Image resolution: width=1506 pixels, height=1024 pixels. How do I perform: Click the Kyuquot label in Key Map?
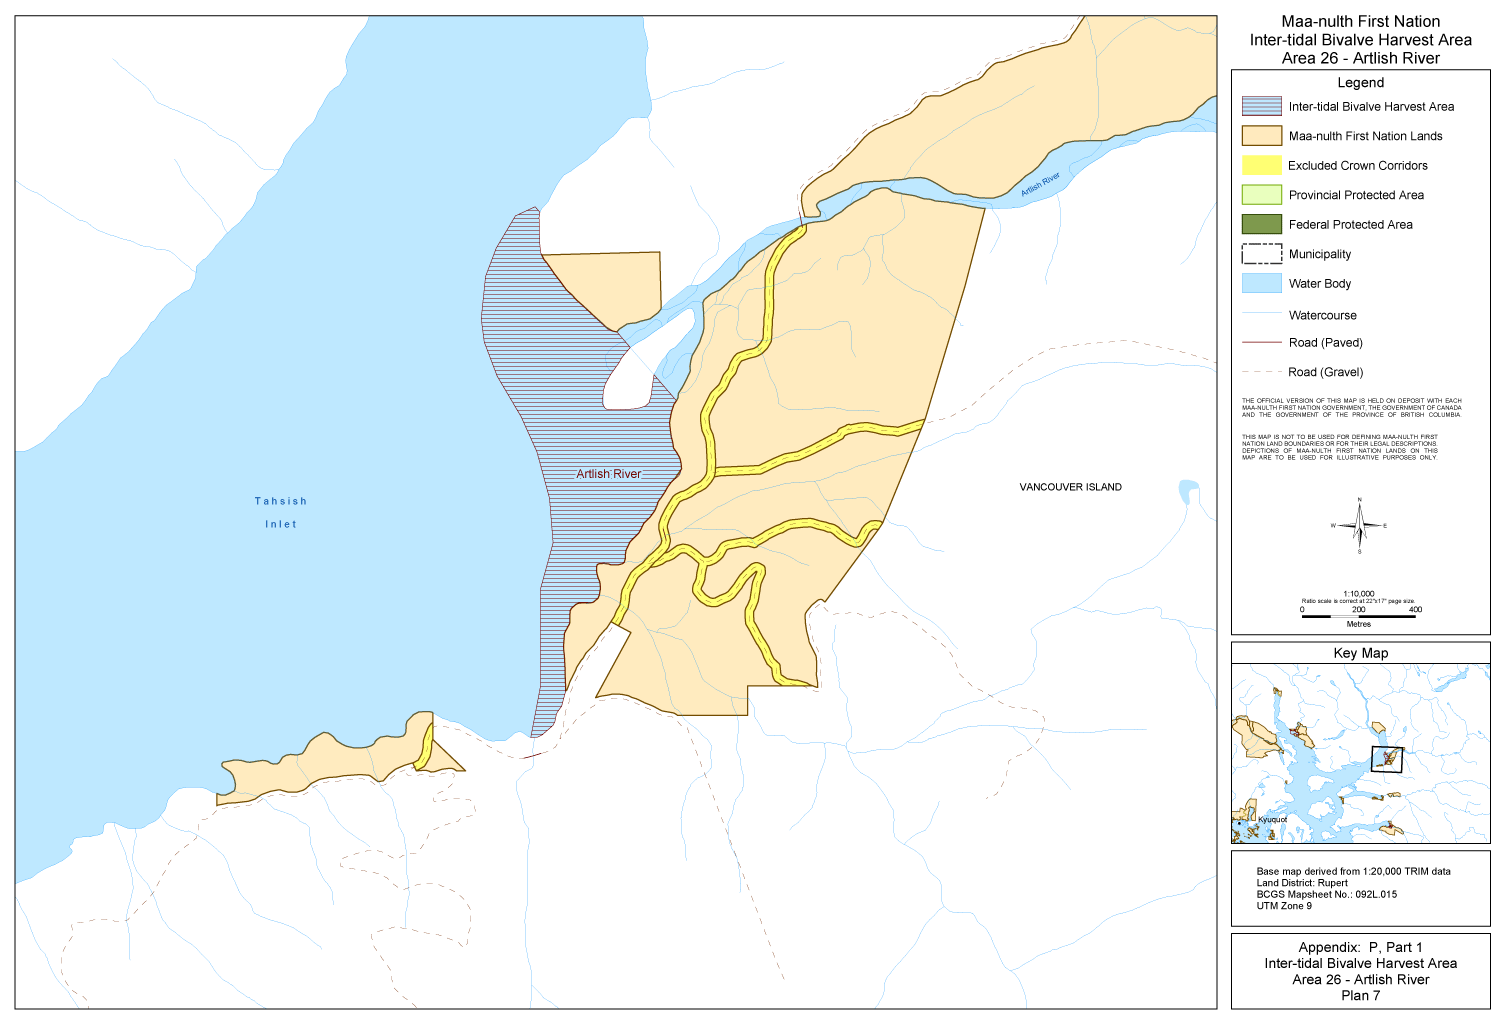click(x=1272, y=820)
